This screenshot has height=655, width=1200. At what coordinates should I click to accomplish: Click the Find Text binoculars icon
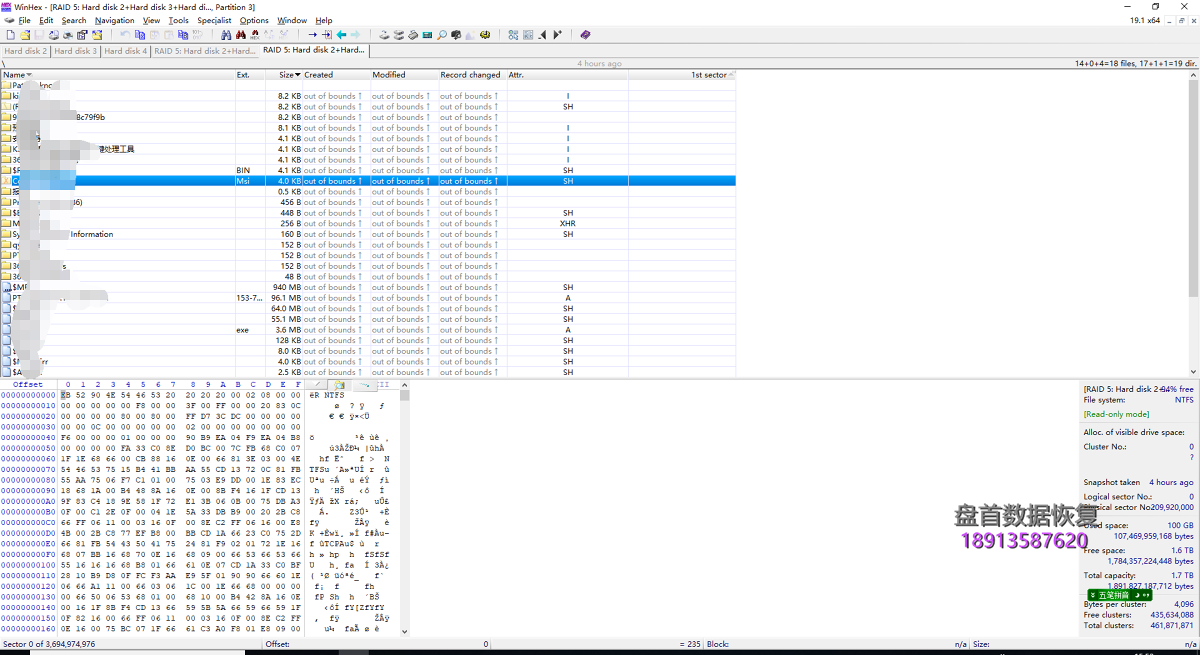tap(226, 35)
